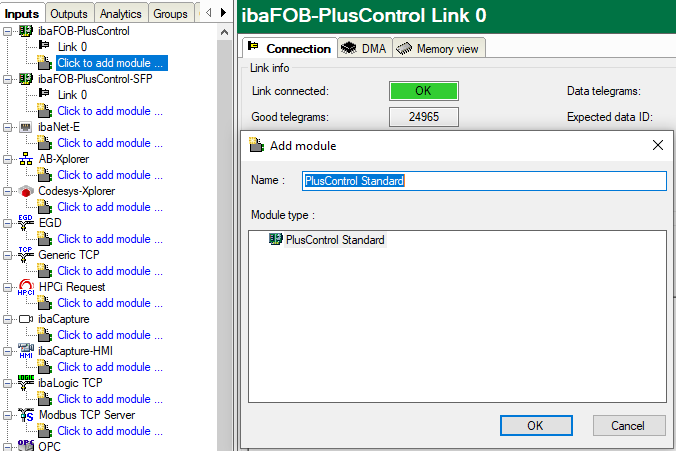
Task: Collapse the Generic TCP tree node
Action: tap(7, 255)
